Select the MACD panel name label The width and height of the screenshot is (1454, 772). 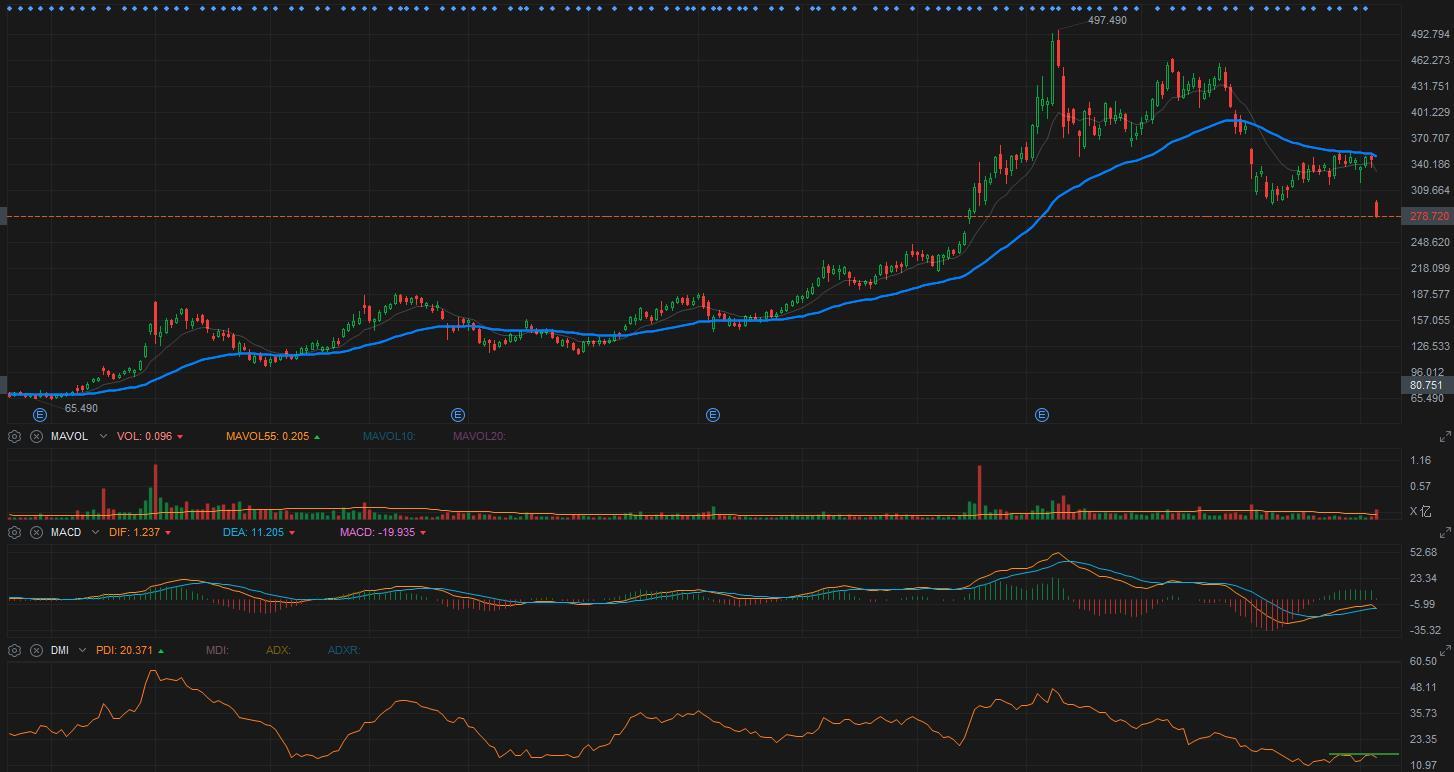tap(66, 533)
